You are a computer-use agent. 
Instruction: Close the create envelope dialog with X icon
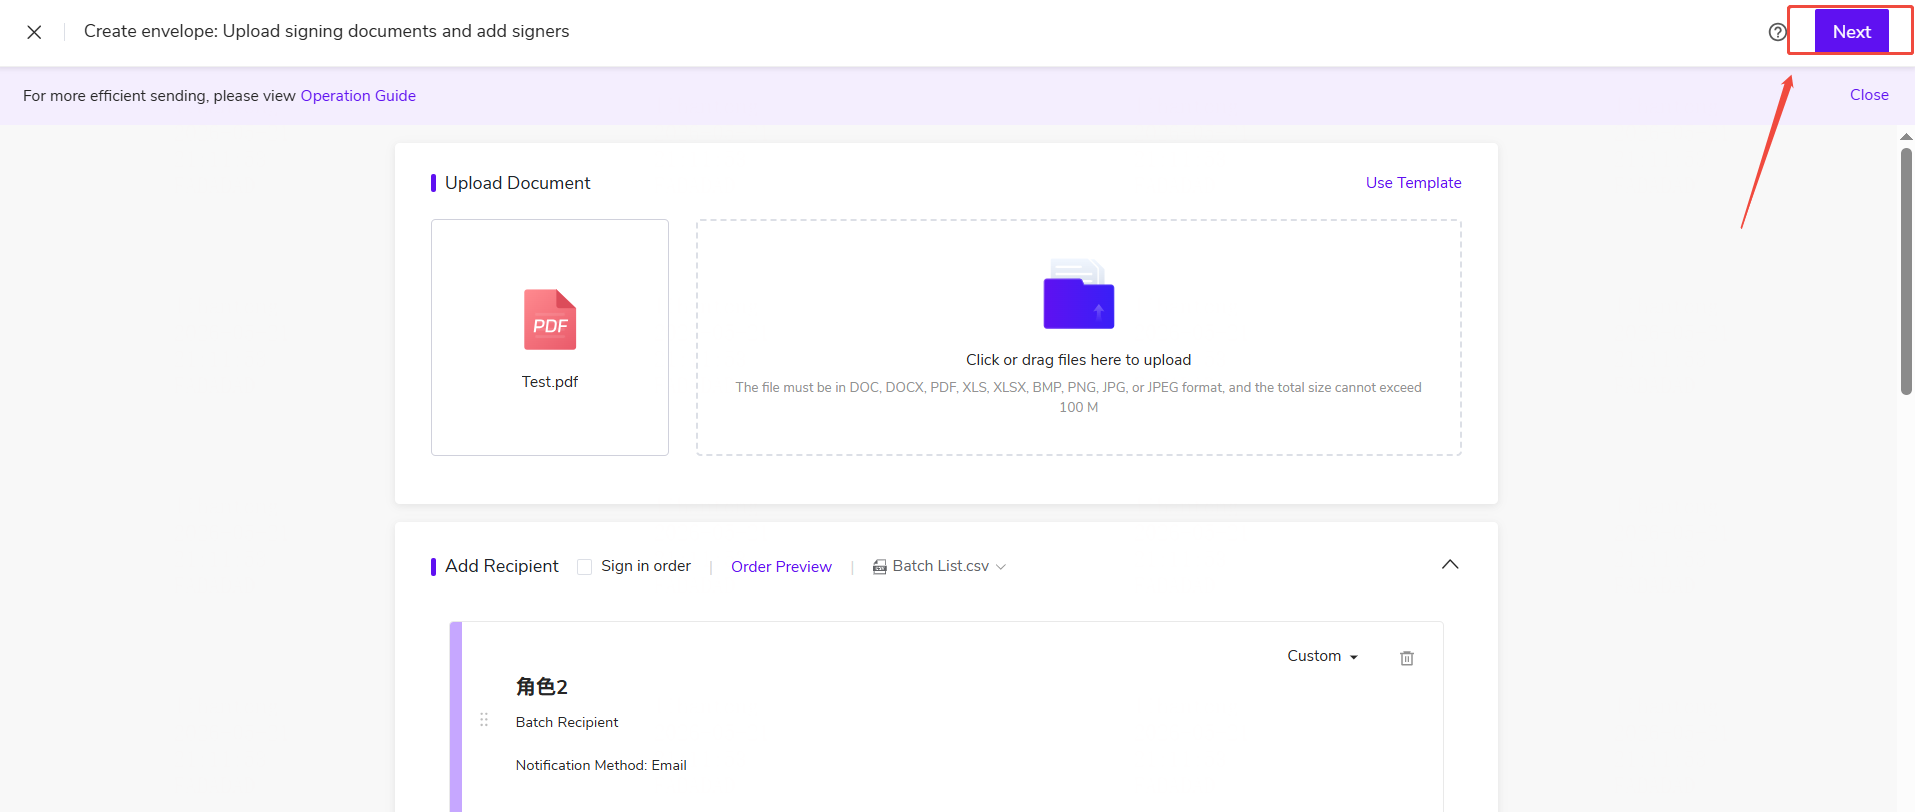pyautogui.click(x=34, y=32)
